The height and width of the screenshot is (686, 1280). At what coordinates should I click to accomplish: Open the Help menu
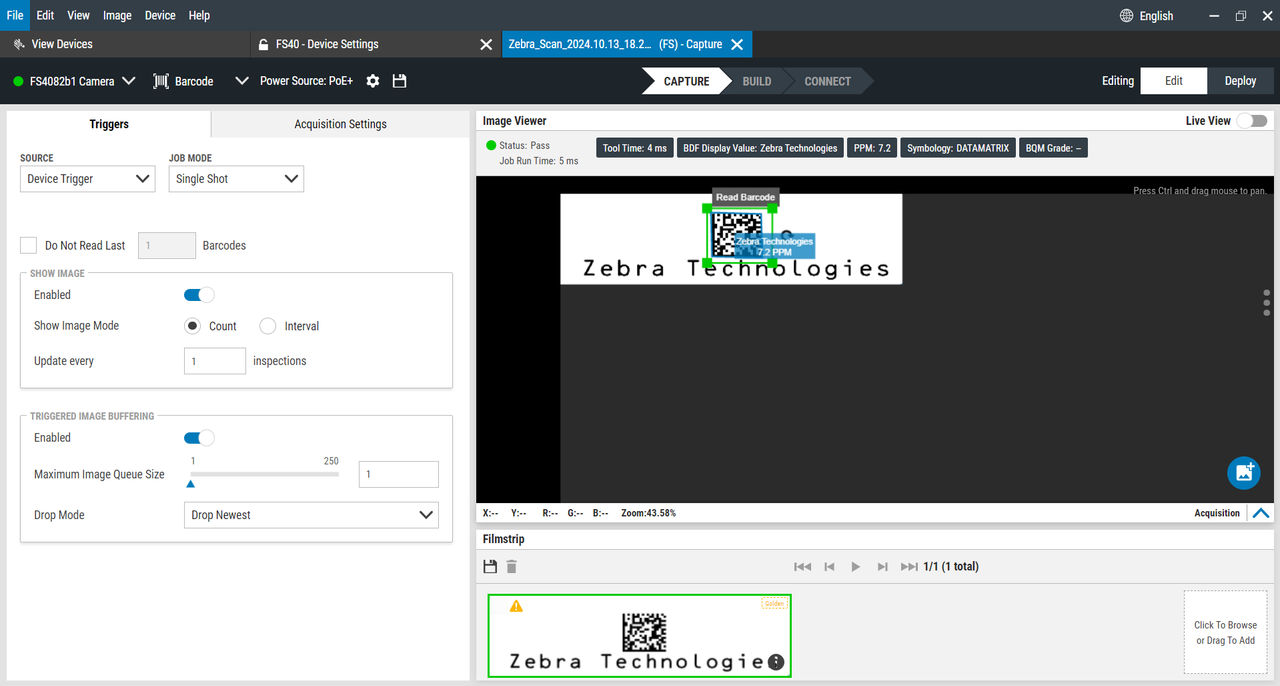click(199, 15)
